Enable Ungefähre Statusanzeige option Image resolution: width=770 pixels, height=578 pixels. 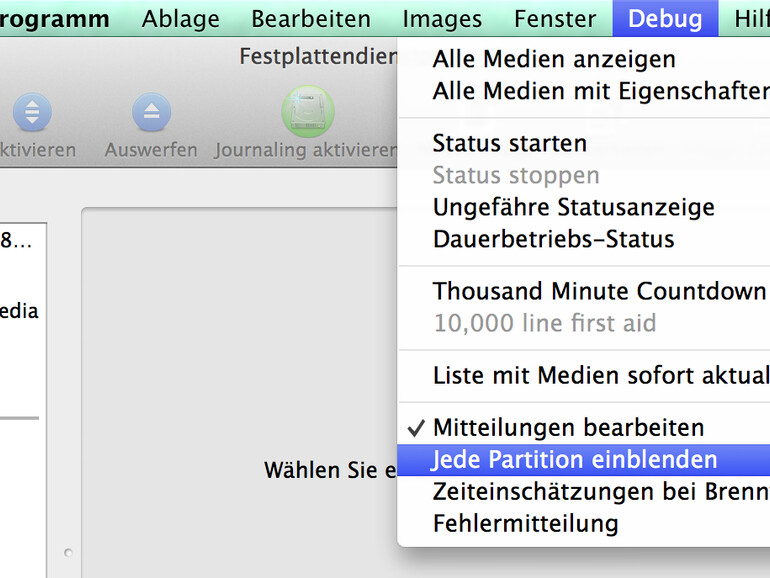(x=573, y=208)
